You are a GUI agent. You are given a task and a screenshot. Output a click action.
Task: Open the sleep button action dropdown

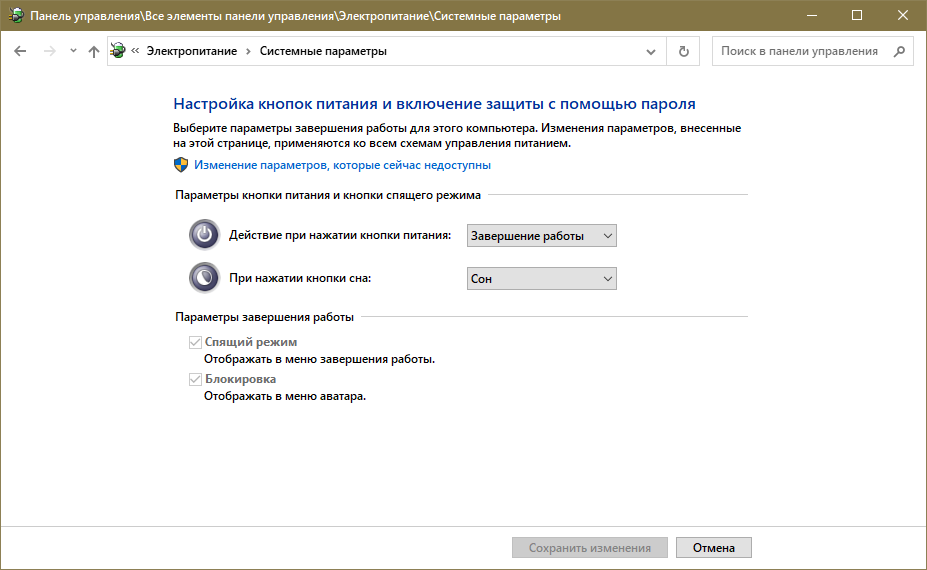[542, 279]
